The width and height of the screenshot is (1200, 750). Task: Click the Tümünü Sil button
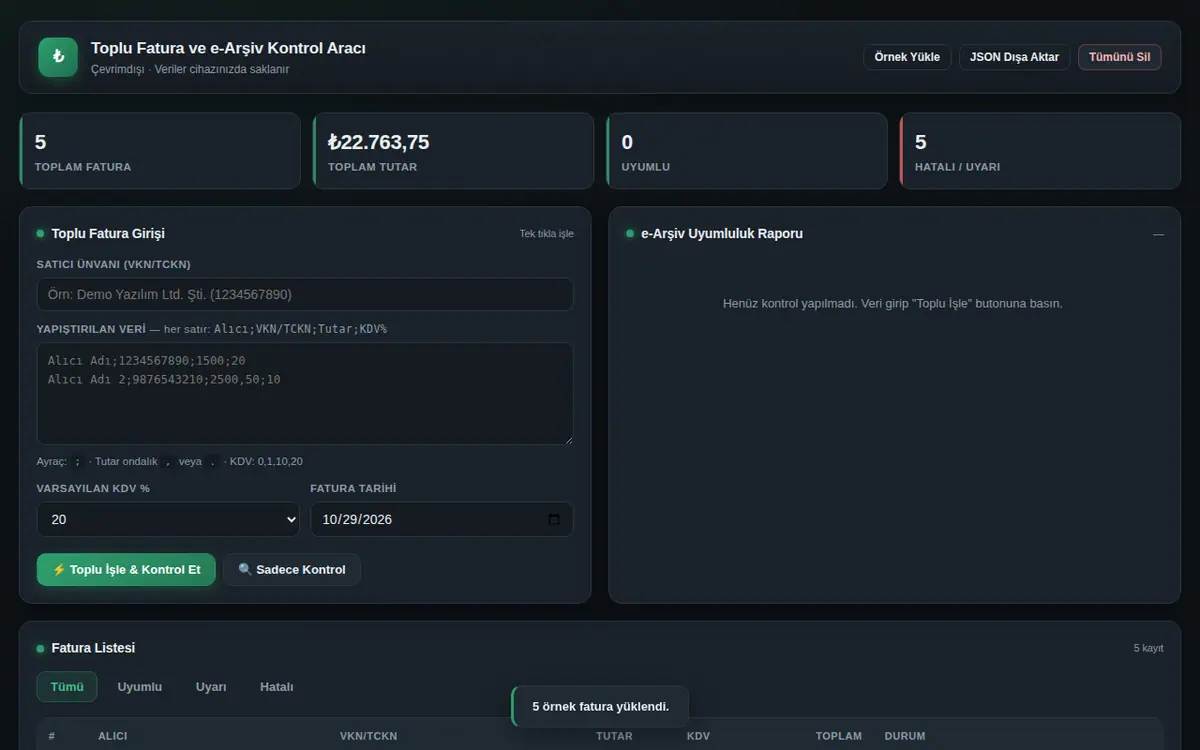coord(1120,57)
